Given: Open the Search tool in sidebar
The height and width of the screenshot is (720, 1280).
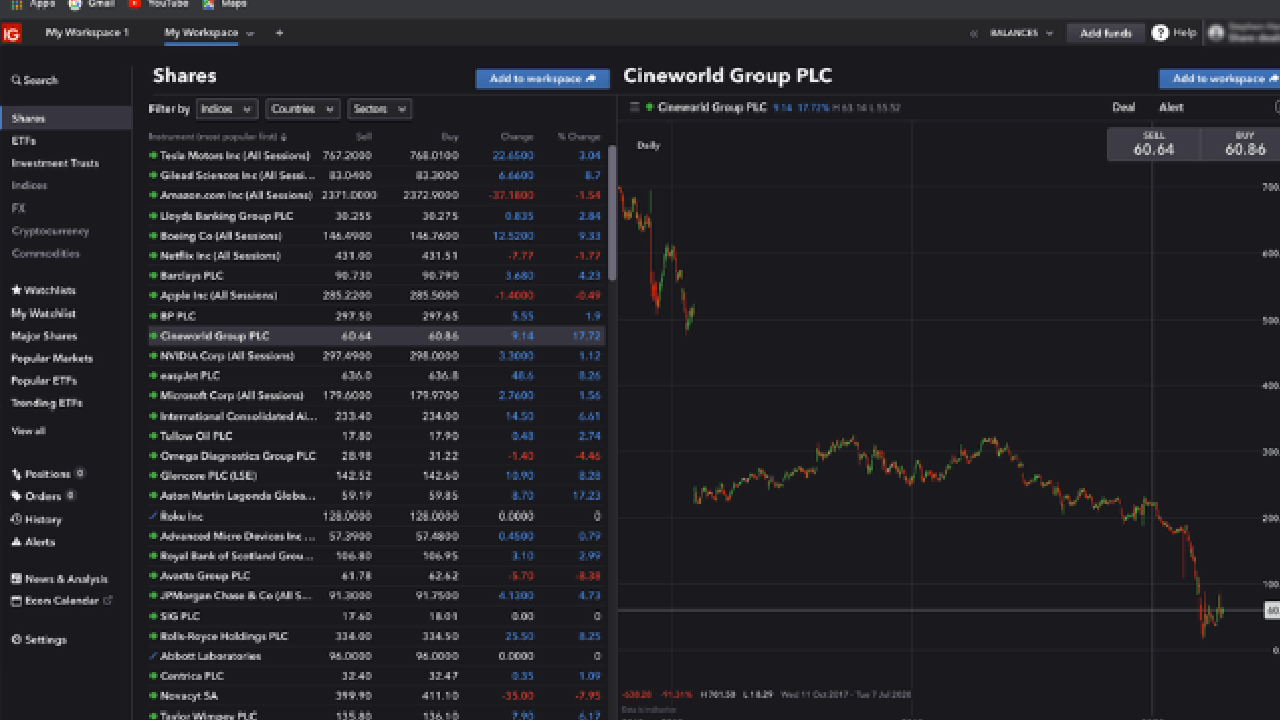Looking at the screenshot, I should click(35, 80).
